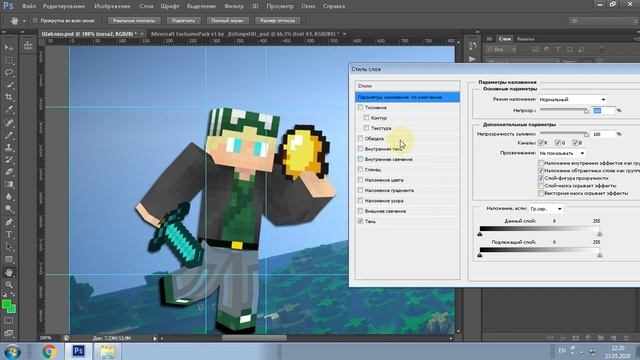Image resolution: width=640 pixels, height=360 pixels.
Task: Open layer kind filter dropdown
Action: [501, 49]
